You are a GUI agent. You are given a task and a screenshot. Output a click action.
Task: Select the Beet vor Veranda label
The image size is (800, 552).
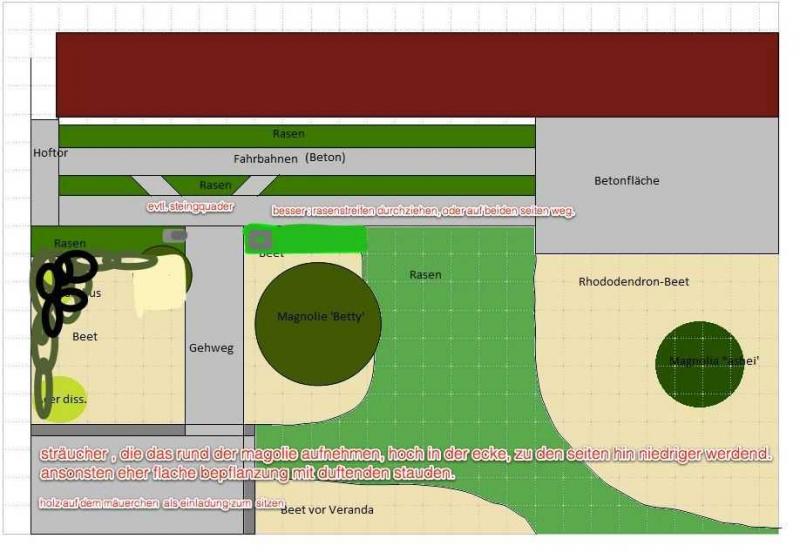pyautogui.click(x=327, y=510)
